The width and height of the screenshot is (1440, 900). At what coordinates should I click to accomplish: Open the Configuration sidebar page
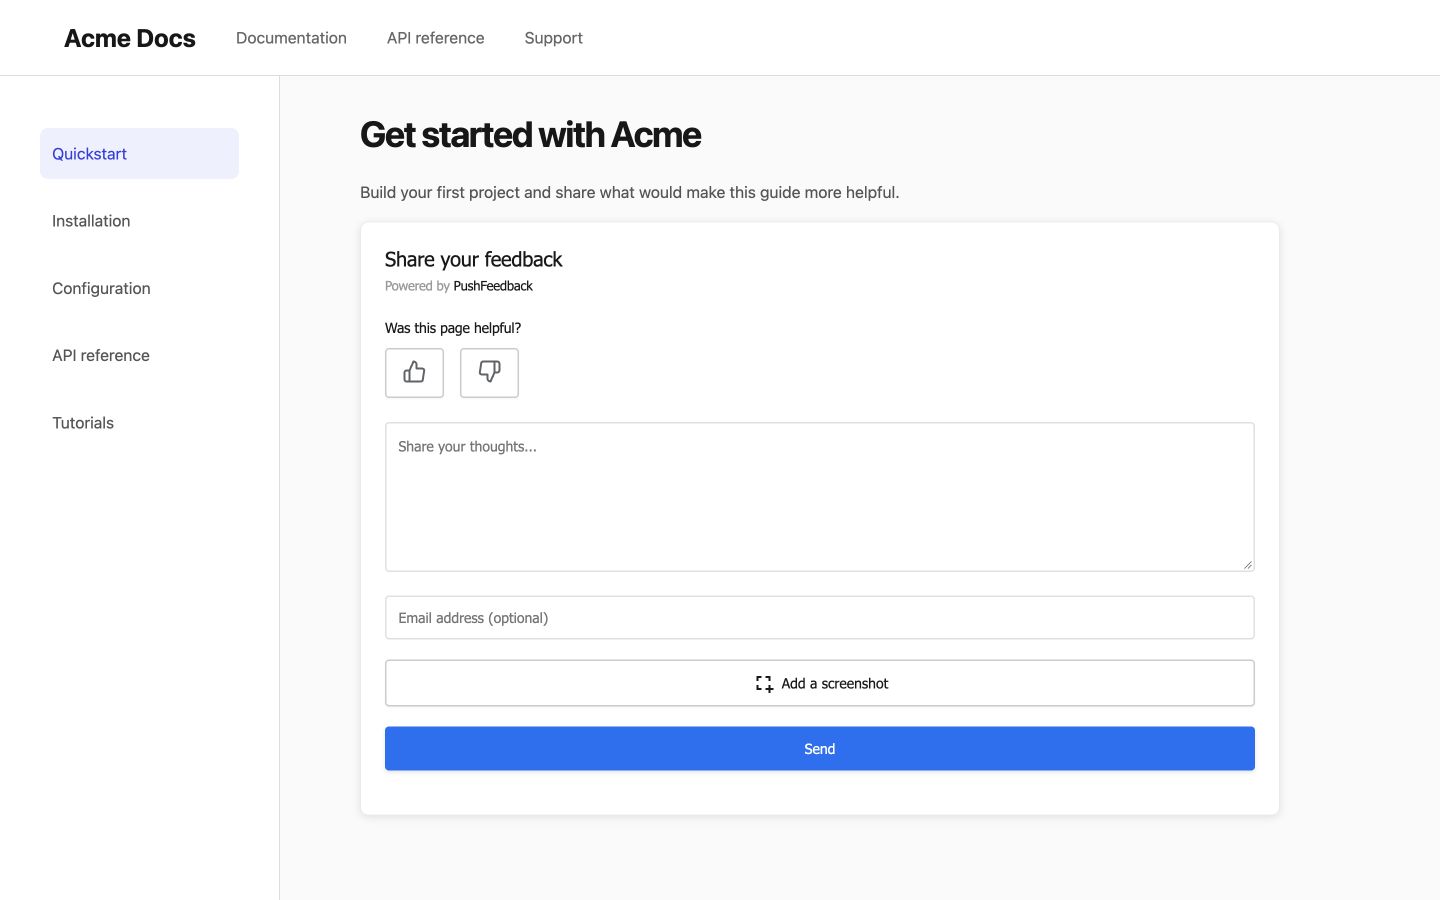pyautogui.click(x=139, y=288)
